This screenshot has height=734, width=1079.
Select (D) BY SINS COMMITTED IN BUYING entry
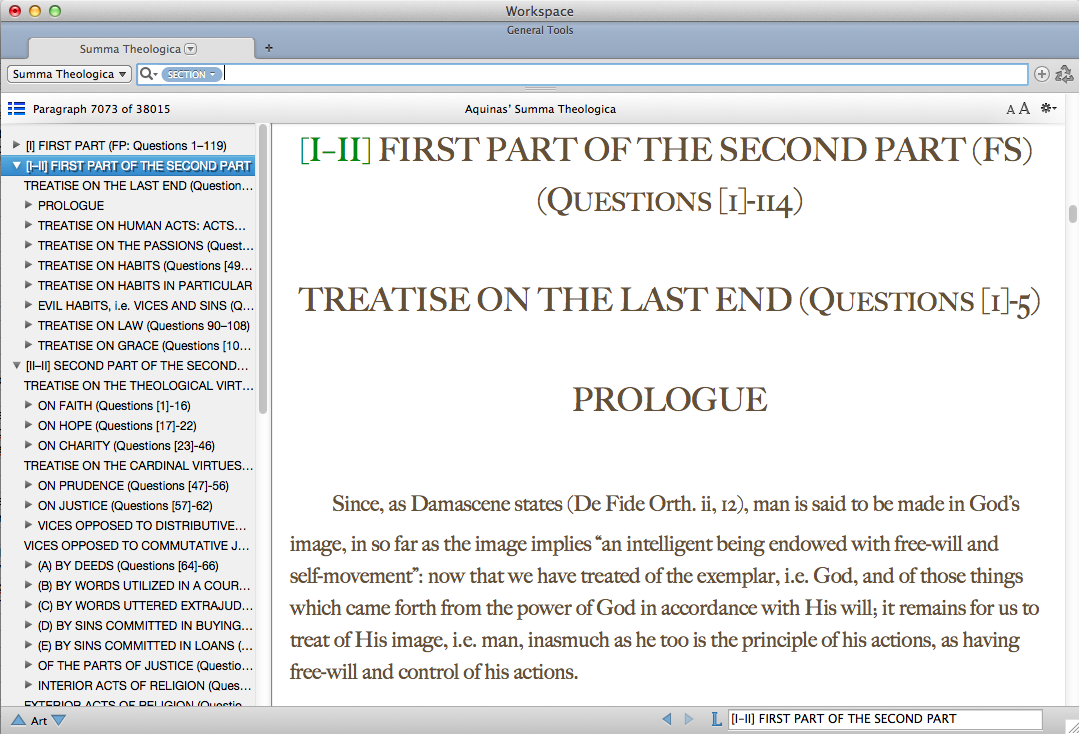tap(145, 625)
